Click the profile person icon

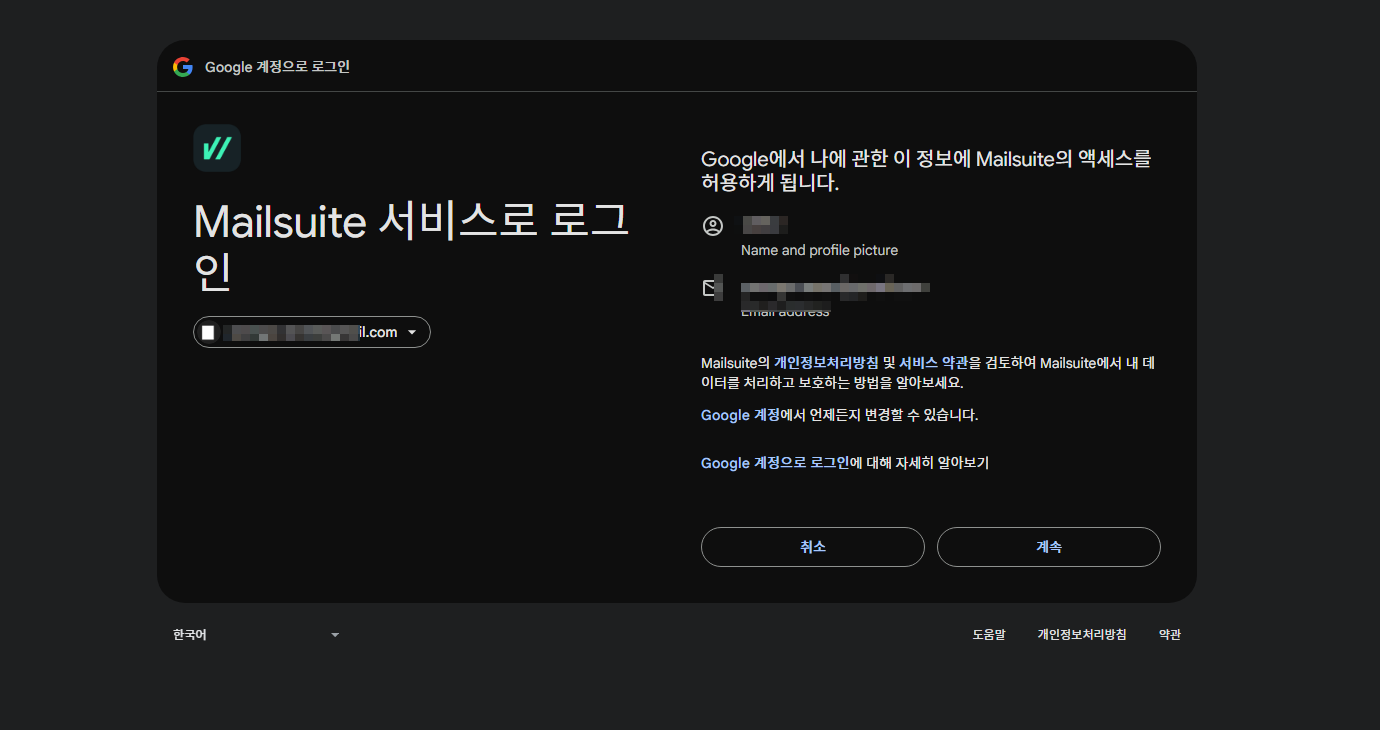point(713,226)
